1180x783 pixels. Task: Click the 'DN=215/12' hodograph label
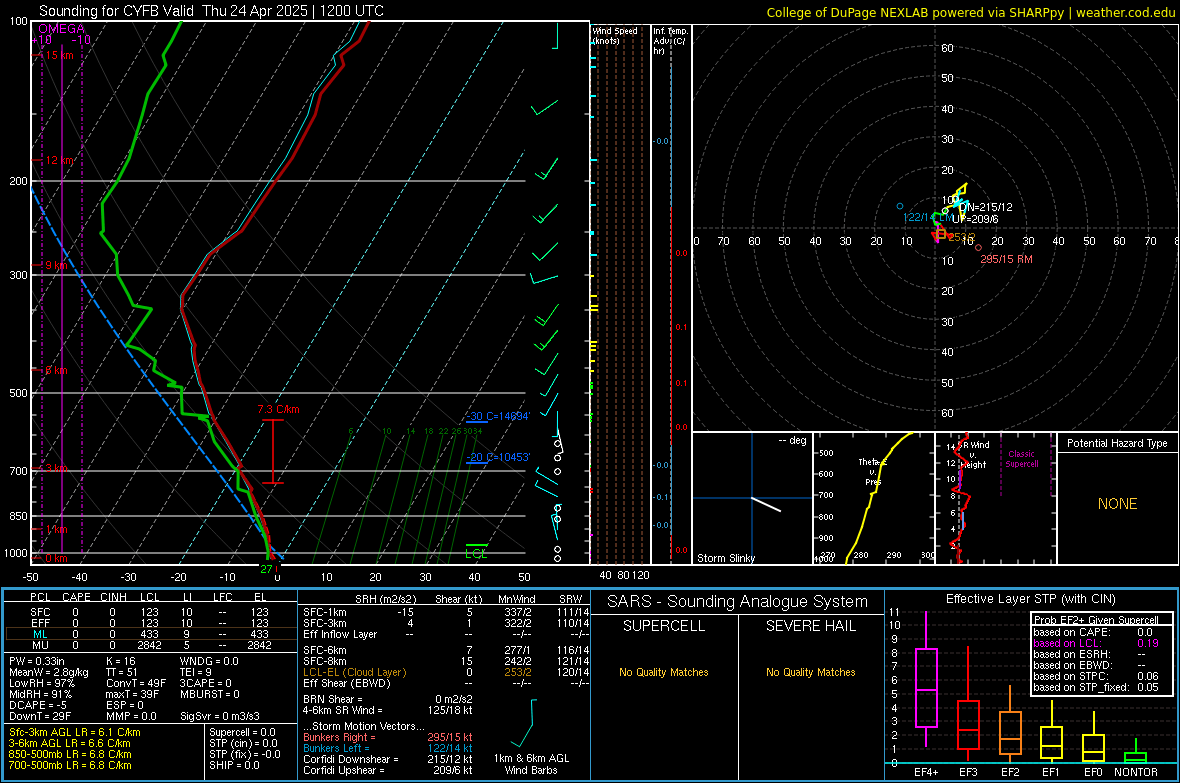point(986,207)
